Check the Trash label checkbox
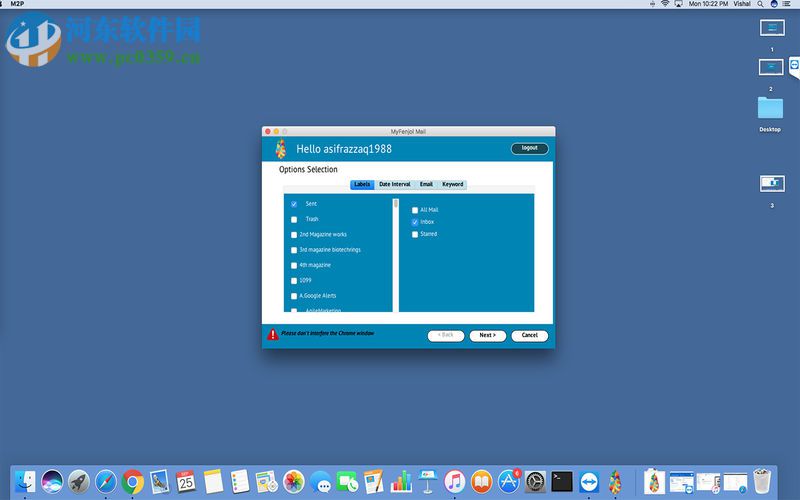 point(294,219)
